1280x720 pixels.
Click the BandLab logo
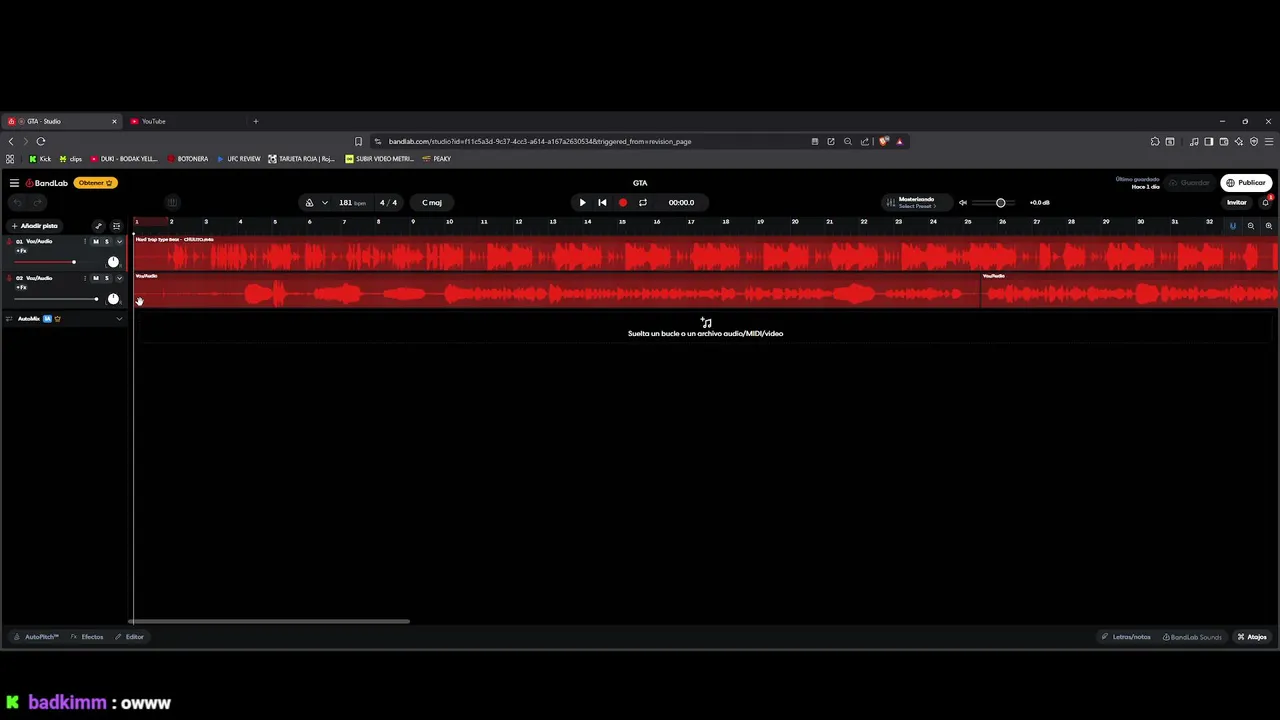pos(47,183)
